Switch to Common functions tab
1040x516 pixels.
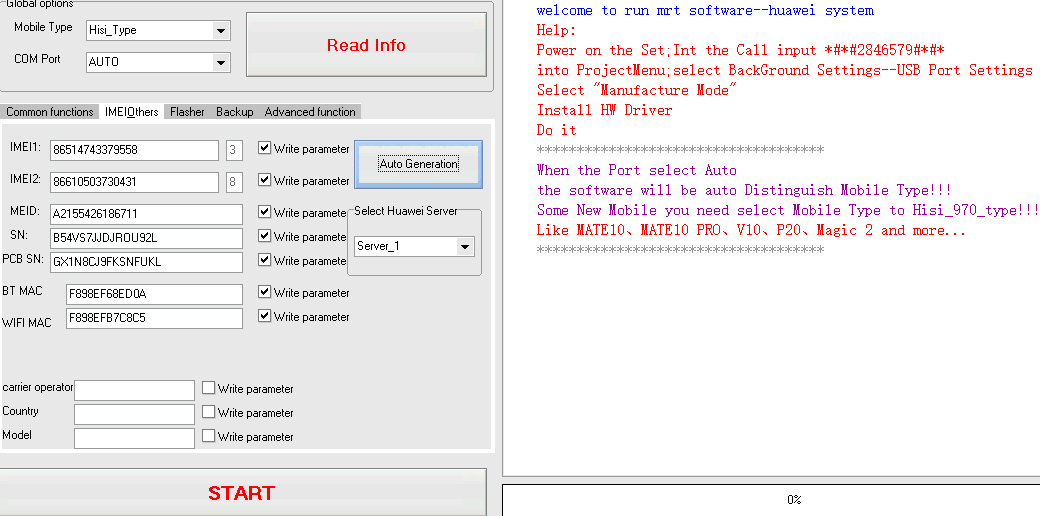tap(50, 112)
